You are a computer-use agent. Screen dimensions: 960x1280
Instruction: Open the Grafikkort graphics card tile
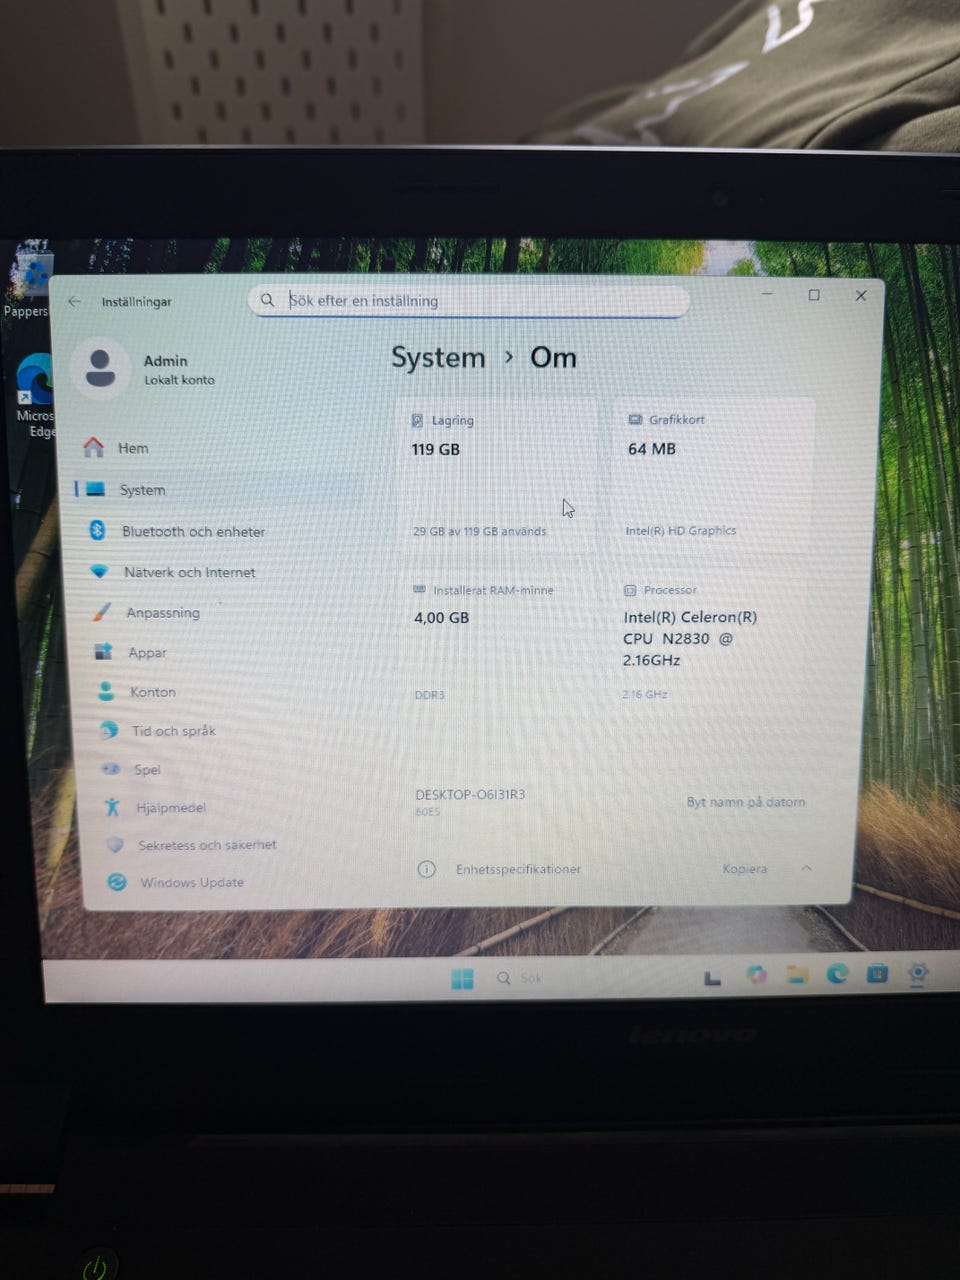[x=712, y=477]
